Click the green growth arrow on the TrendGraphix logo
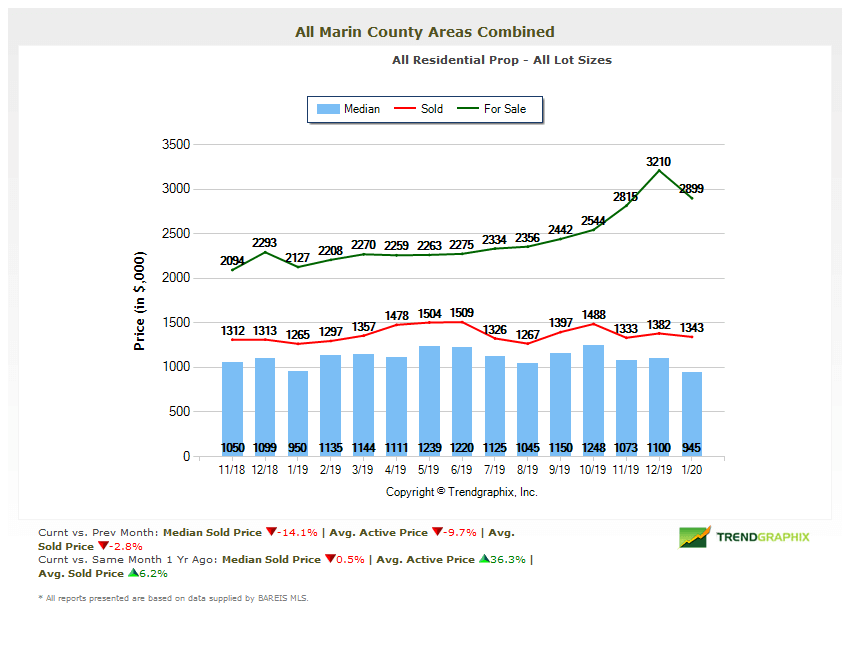 700,534
